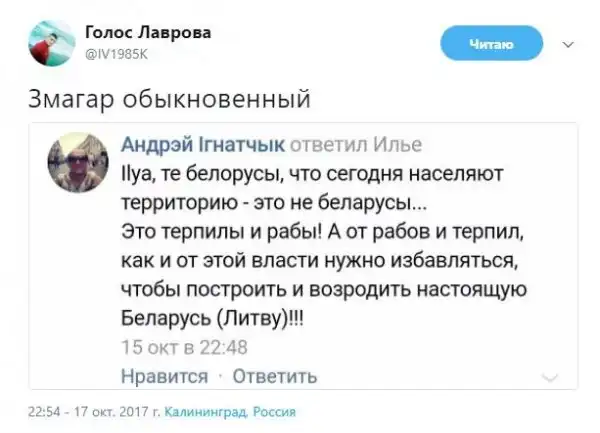Toggle the Читаю follow button

(x=491, y=43)
